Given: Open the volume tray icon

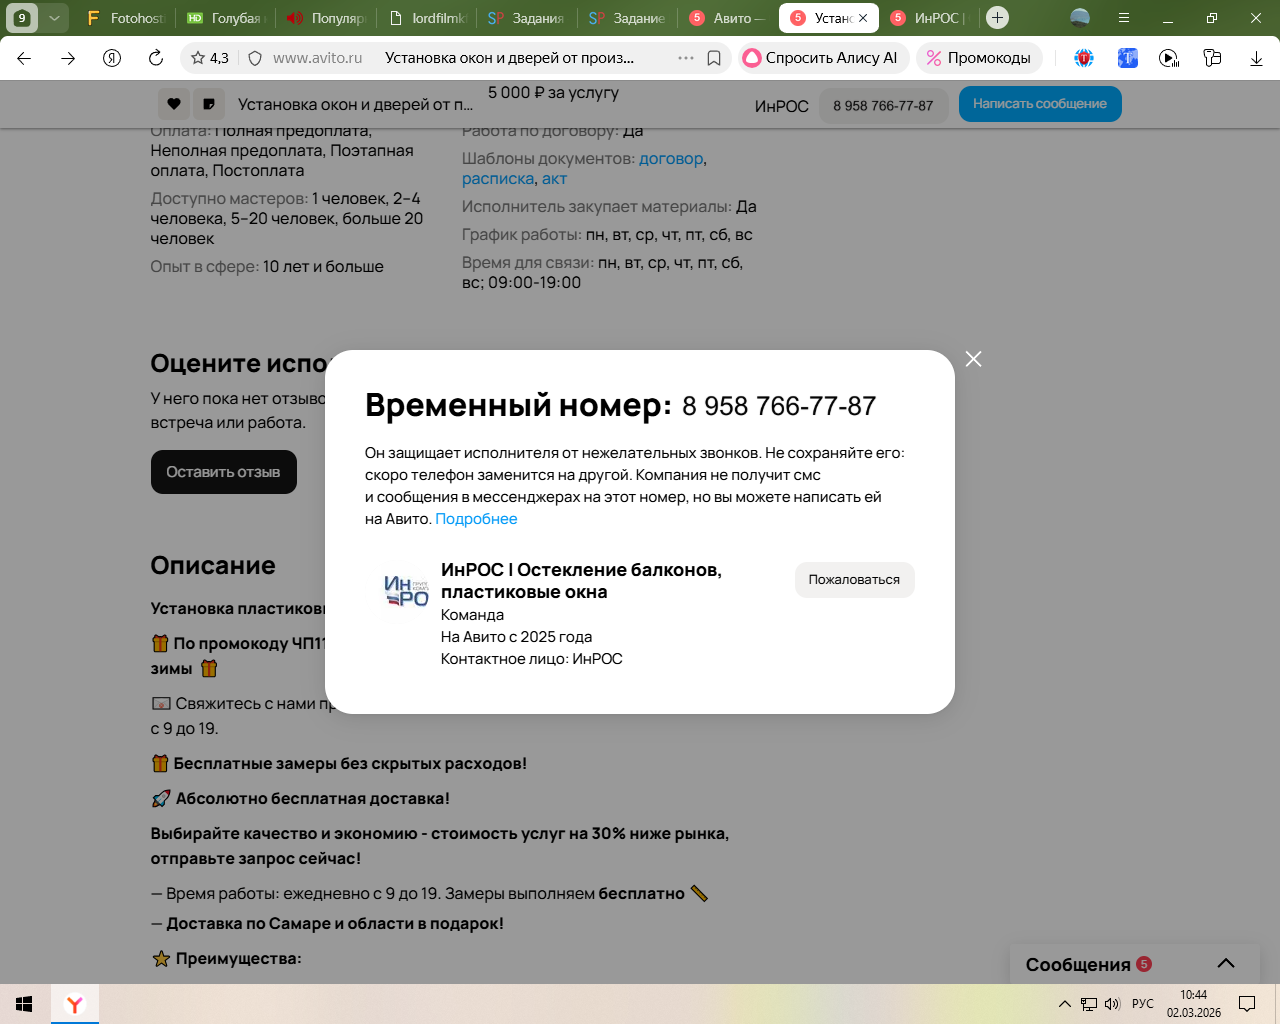Looking at the screenshot, I should 1112,1004.
